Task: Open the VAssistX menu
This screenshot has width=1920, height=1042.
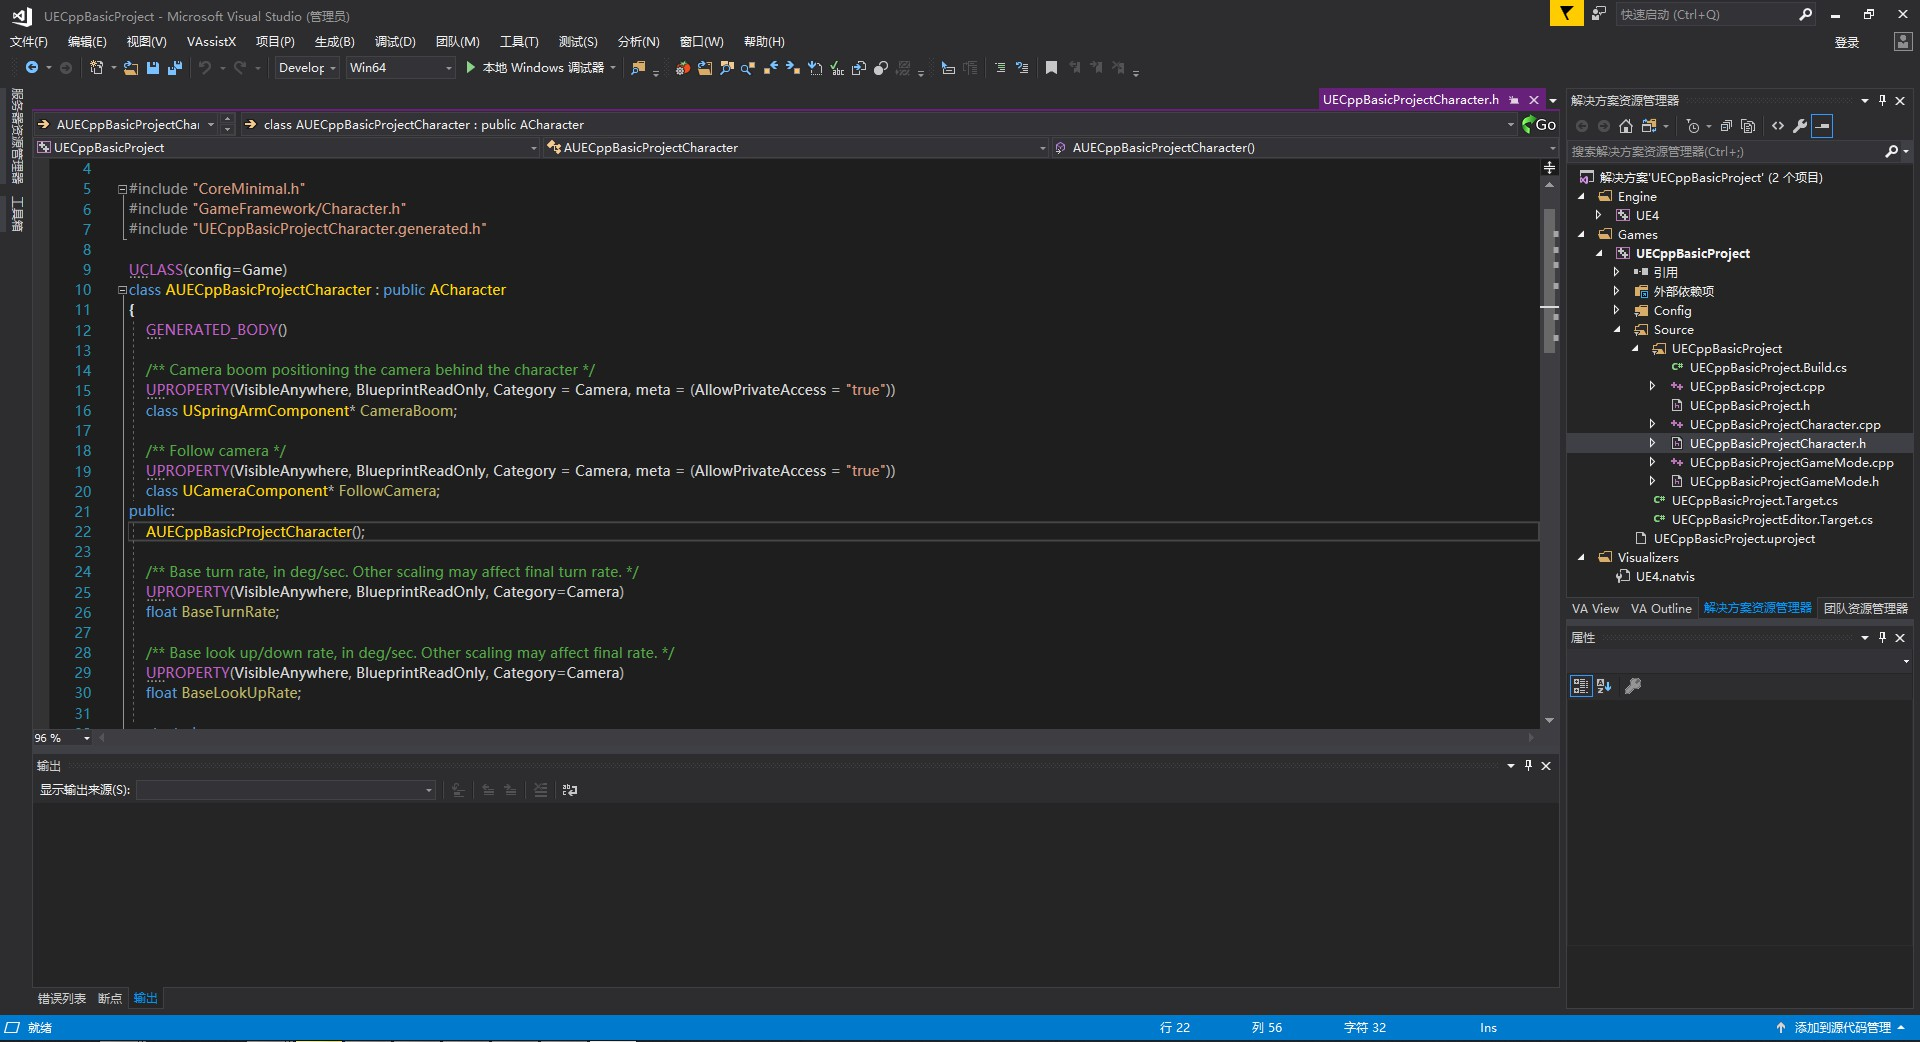Action: pyautogui.click(x=211, y=42)
